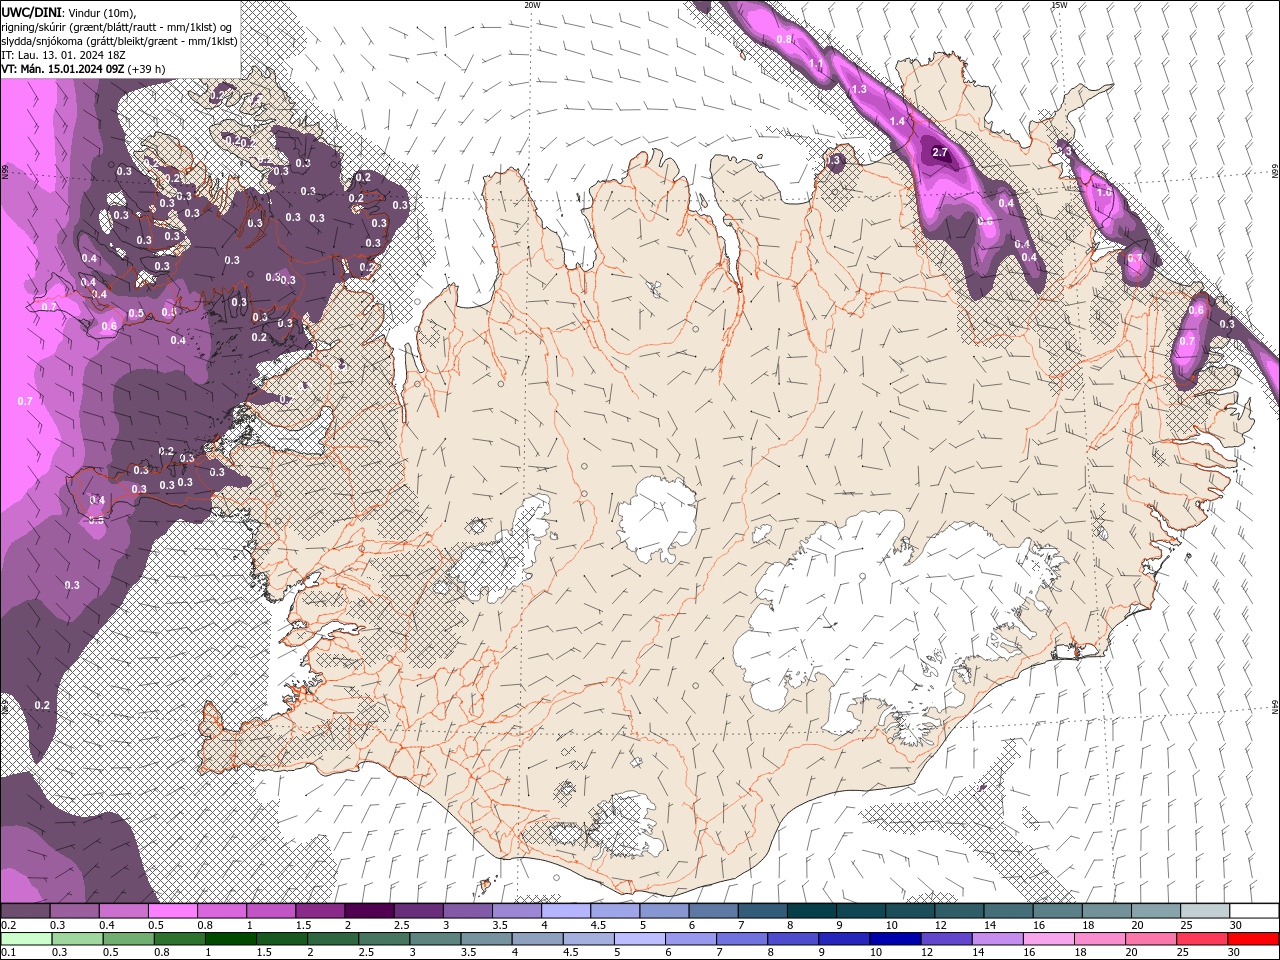This screenshot has width=1280, height=960.
Task: Pick upper legend swatch between 1.5 and 2
Action: 320,911
